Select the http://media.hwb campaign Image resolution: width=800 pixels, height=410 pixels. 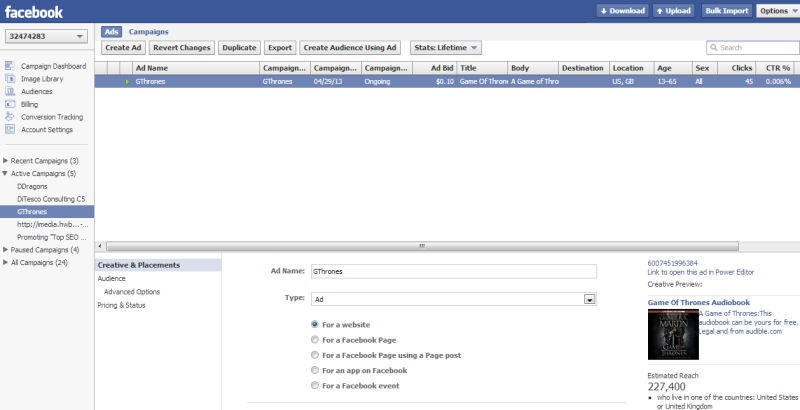click(53, 224)
